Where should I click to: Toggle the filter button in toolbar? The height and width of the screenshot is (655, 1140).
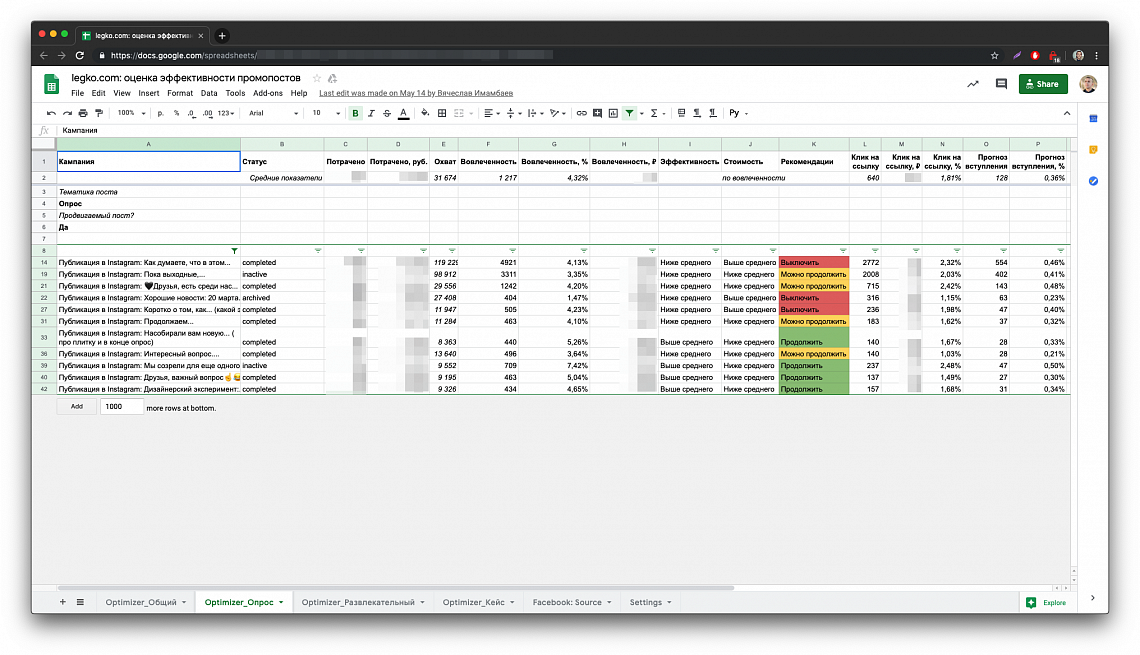click(630, 113)
